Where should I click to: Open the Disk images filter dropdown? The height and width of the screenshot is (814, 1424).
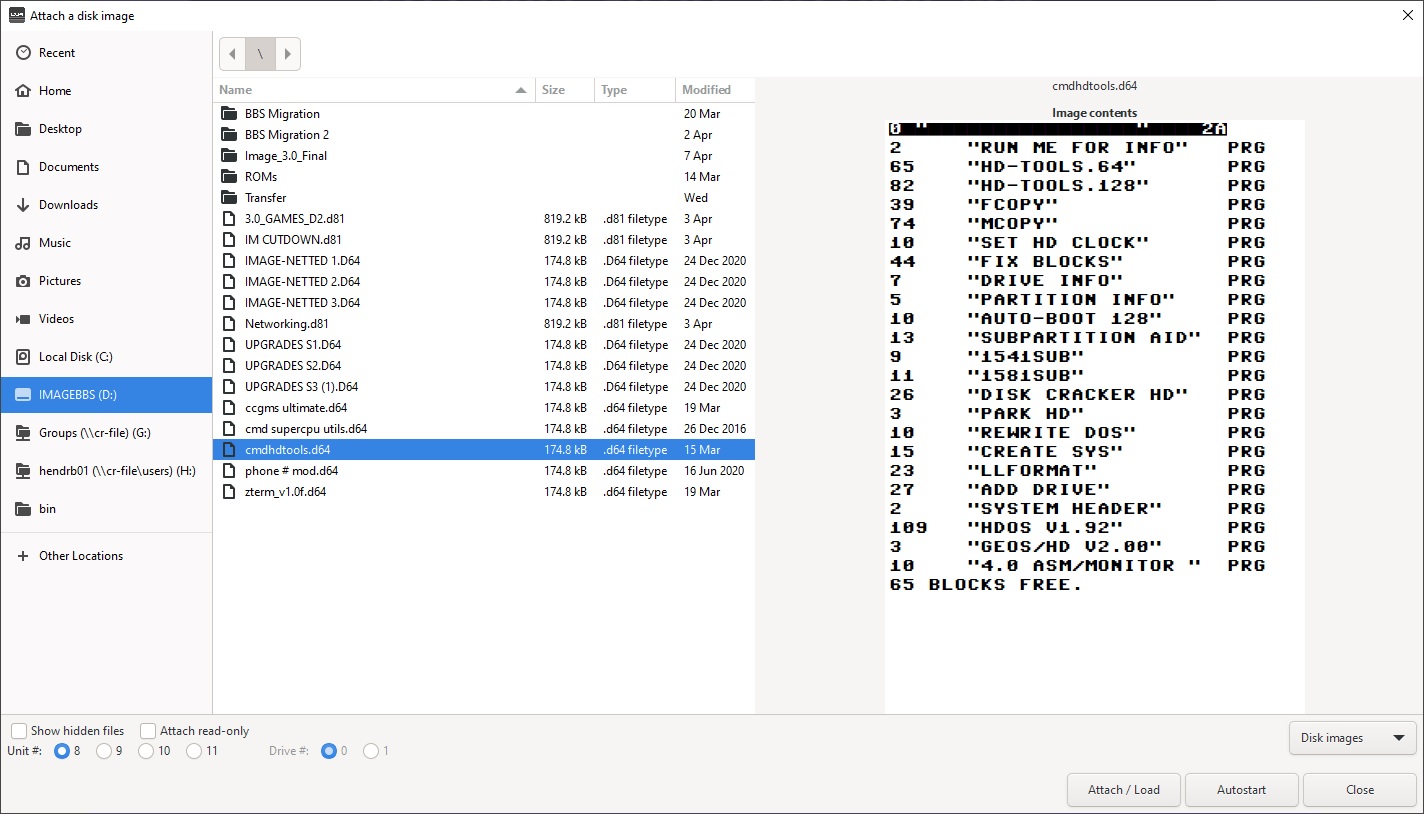coord(1352,738)
